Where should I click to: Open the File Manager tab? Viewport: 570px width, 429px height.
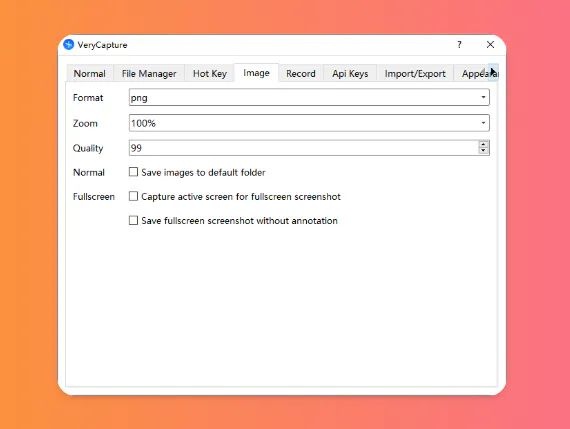[x=149, y=73]
